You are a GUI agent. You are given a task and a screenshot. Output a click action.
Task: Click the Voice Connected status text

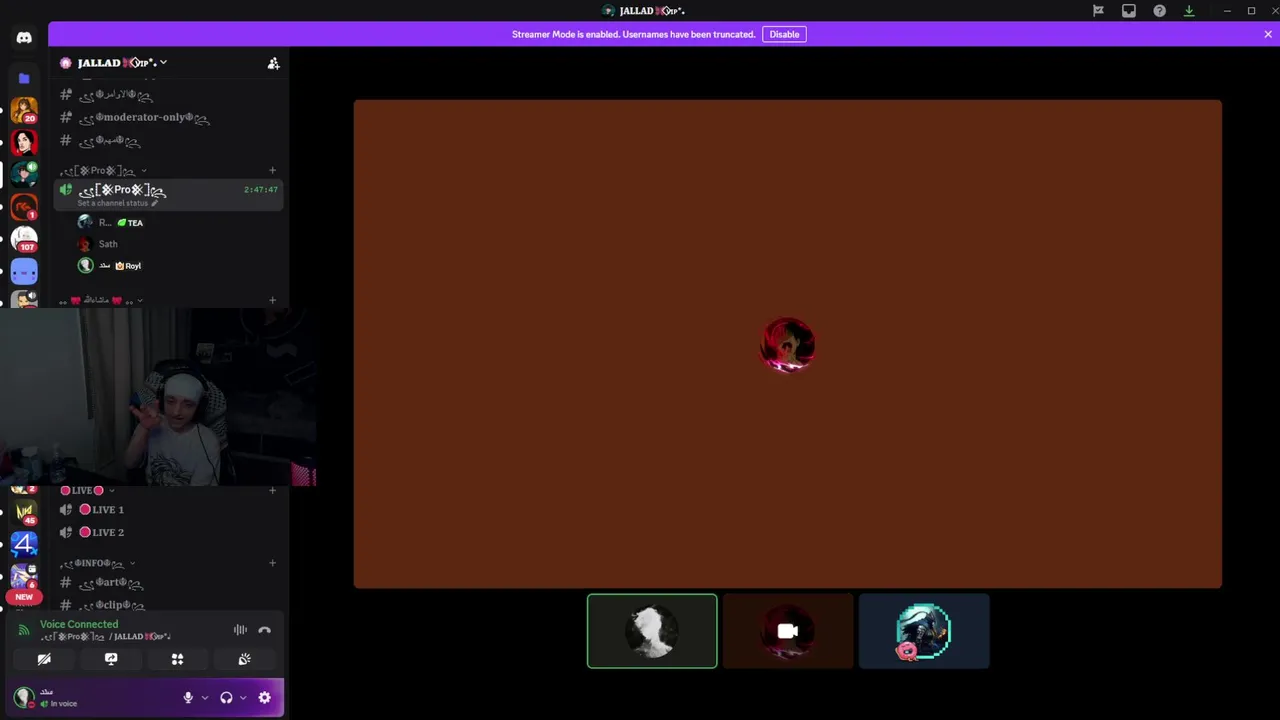coord(79,624)
